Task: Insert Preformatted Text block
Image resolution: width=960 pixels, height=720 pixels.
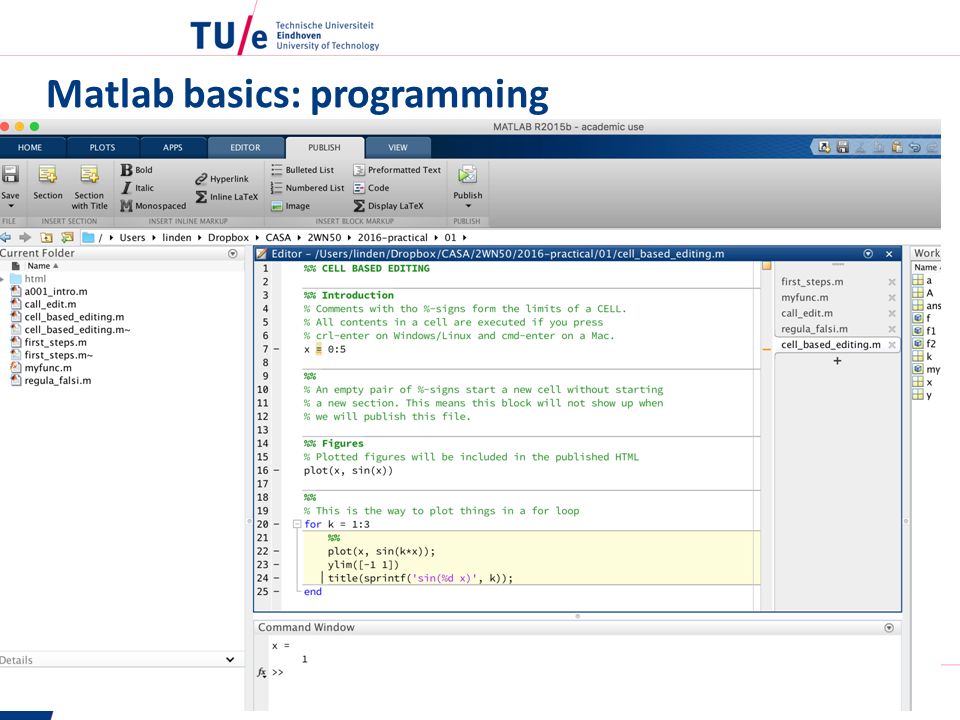Action: point(397,170)
